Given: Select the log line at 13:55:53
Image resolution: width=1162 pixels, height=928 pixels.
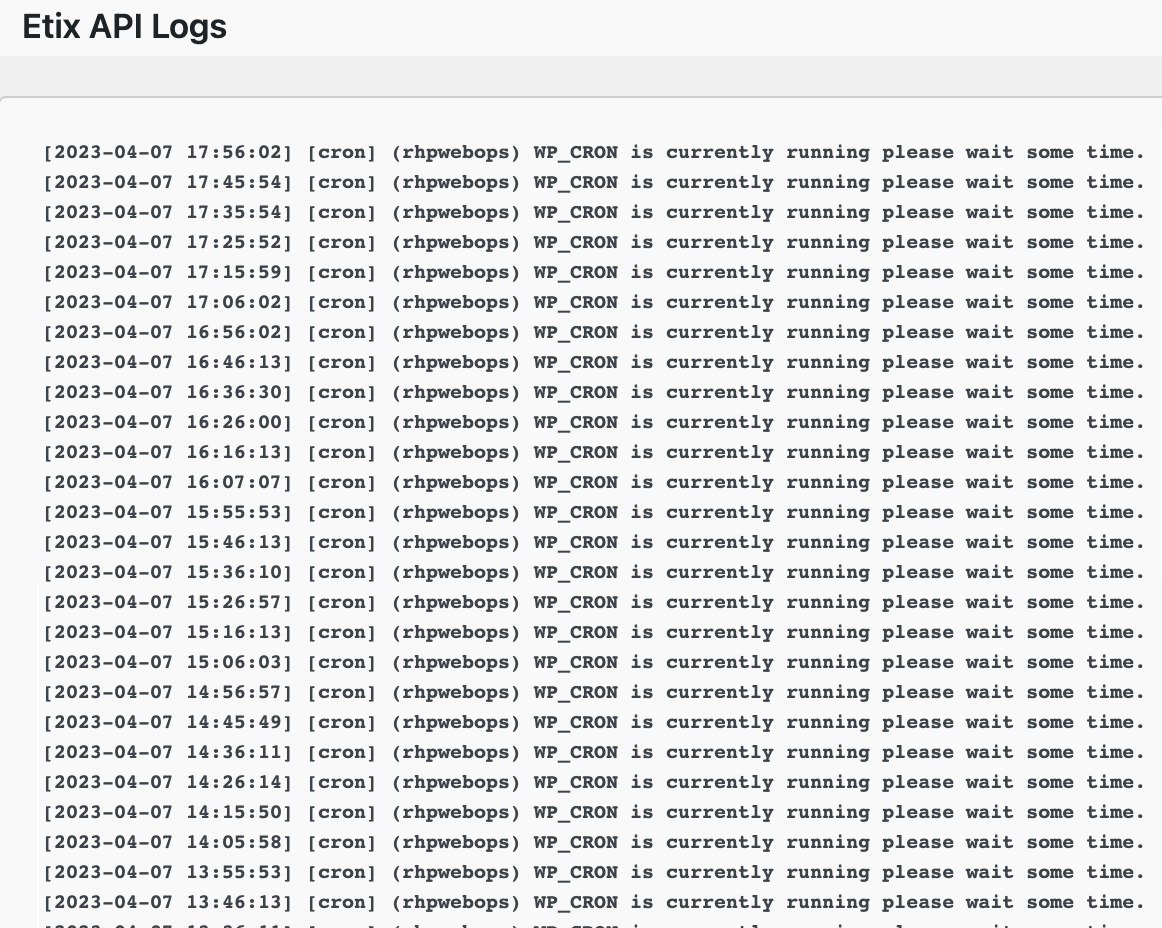Looking at the screenshot, I should (x=593, y=873).
